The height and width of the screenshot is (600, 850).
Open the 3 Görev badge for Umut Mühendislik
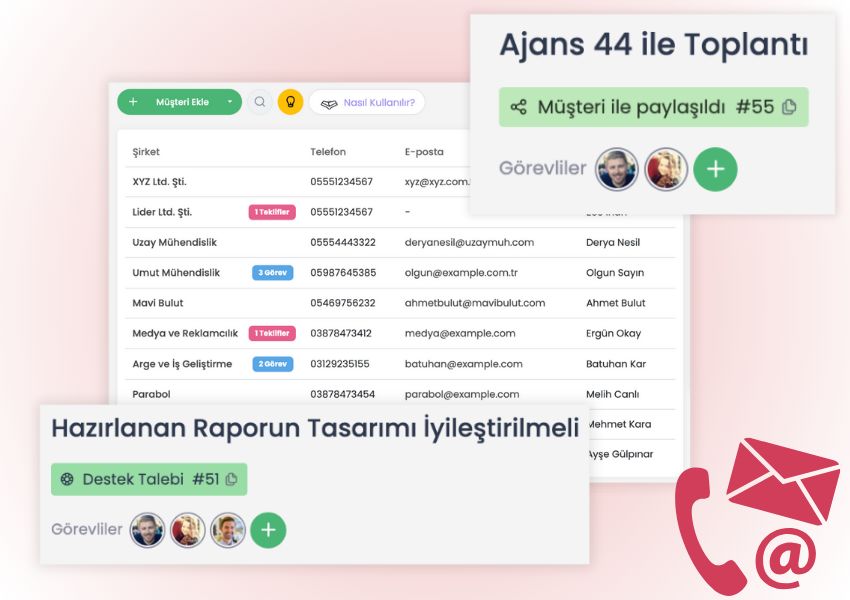[x=271, y=272]
